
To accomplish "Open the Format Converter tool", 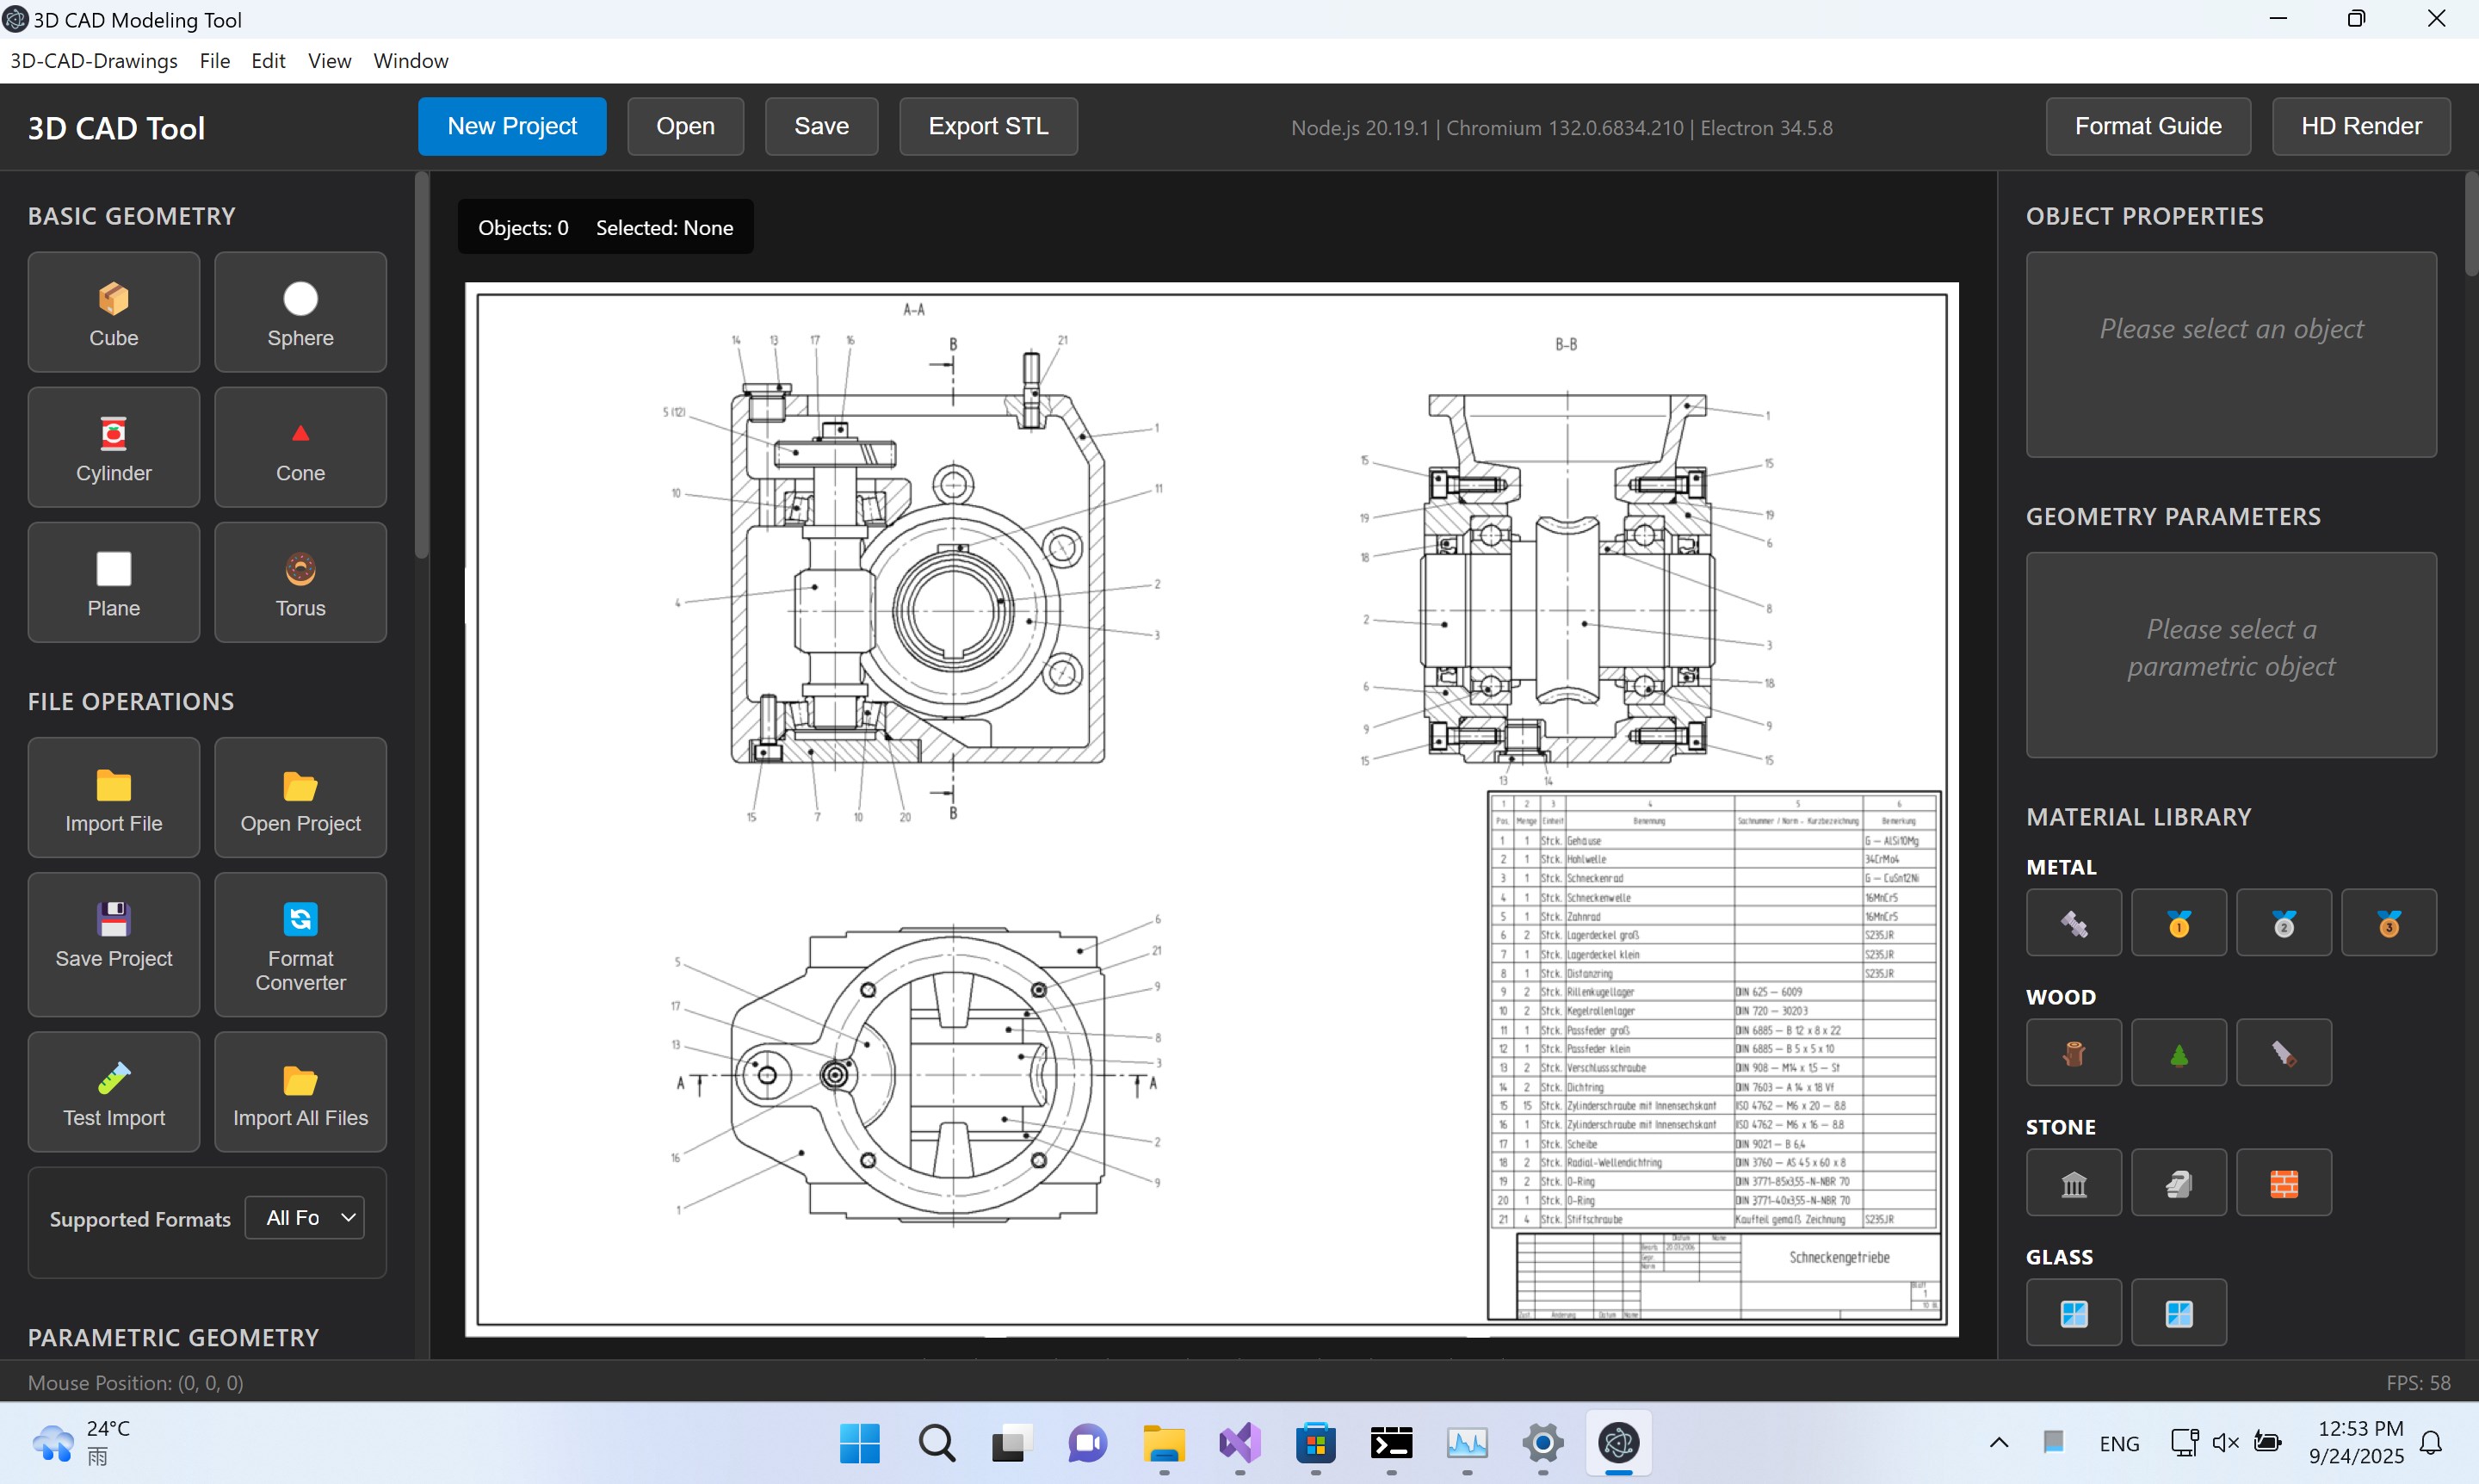I will click(x=299, y=944).
